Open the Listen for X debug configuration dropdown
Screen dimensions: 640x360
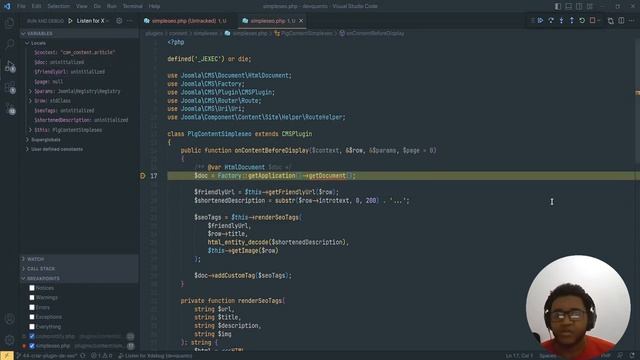pos(93,21)
